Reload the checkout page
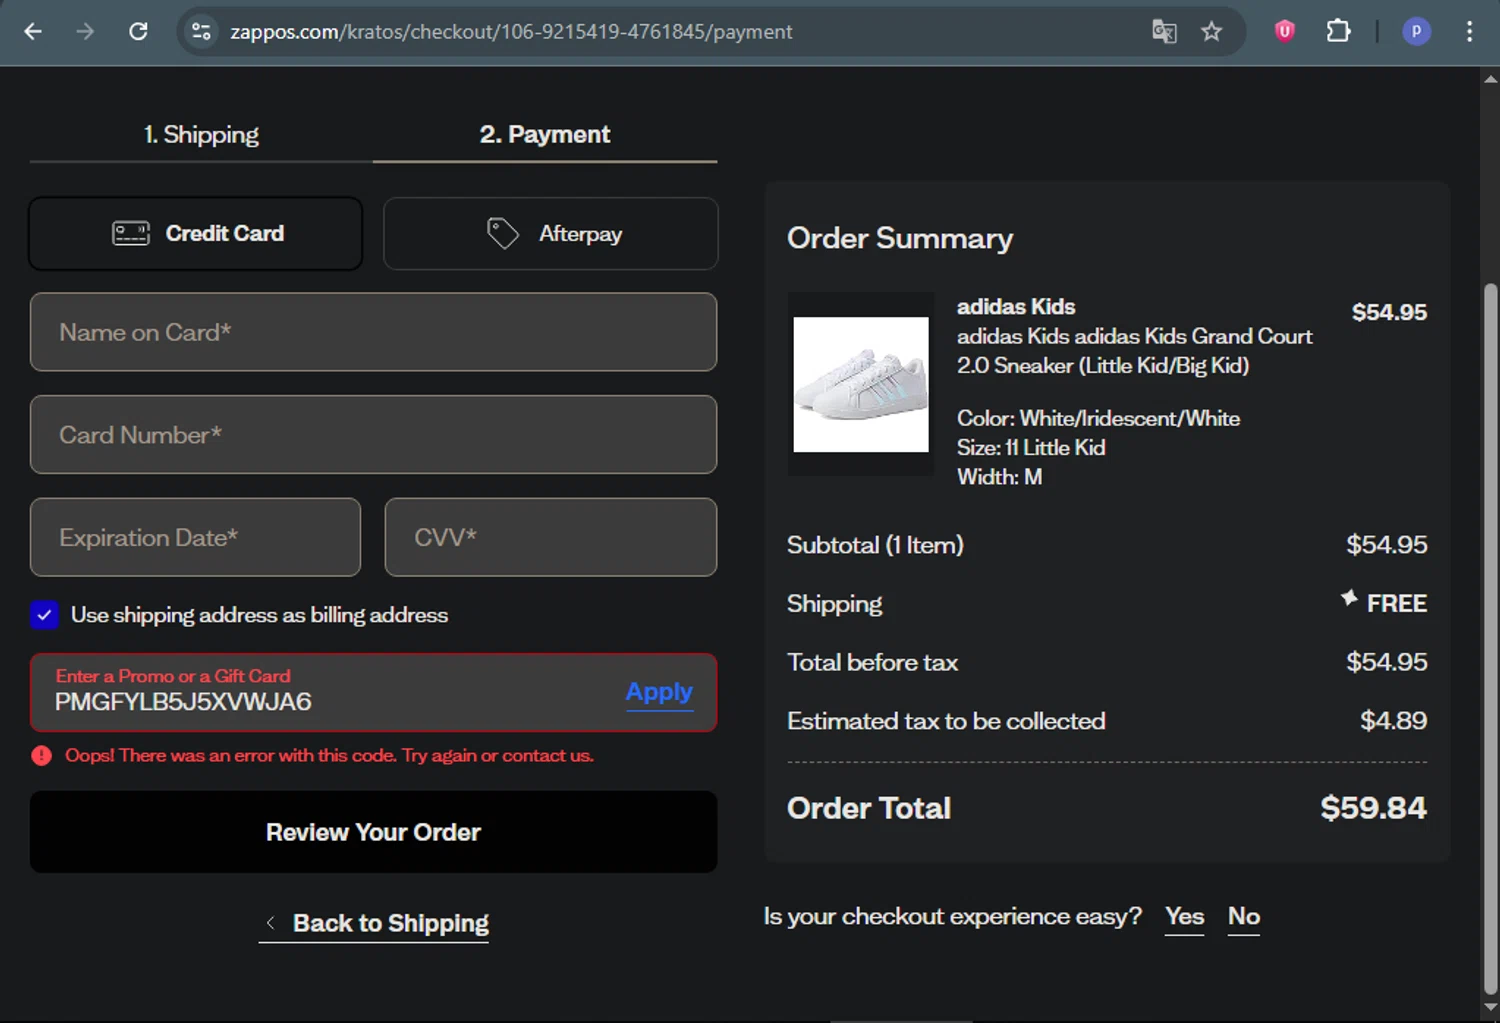 point(138,31)
